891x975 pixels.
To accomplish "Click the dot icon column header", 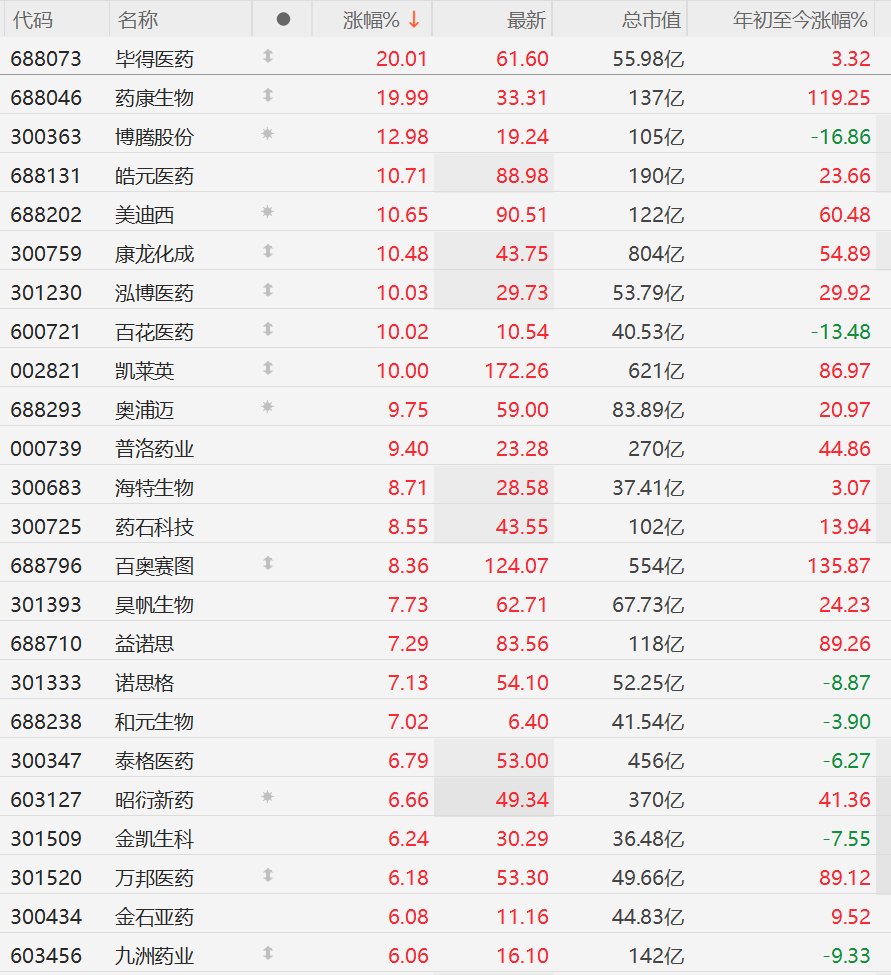I will click(x=283, y=20).
